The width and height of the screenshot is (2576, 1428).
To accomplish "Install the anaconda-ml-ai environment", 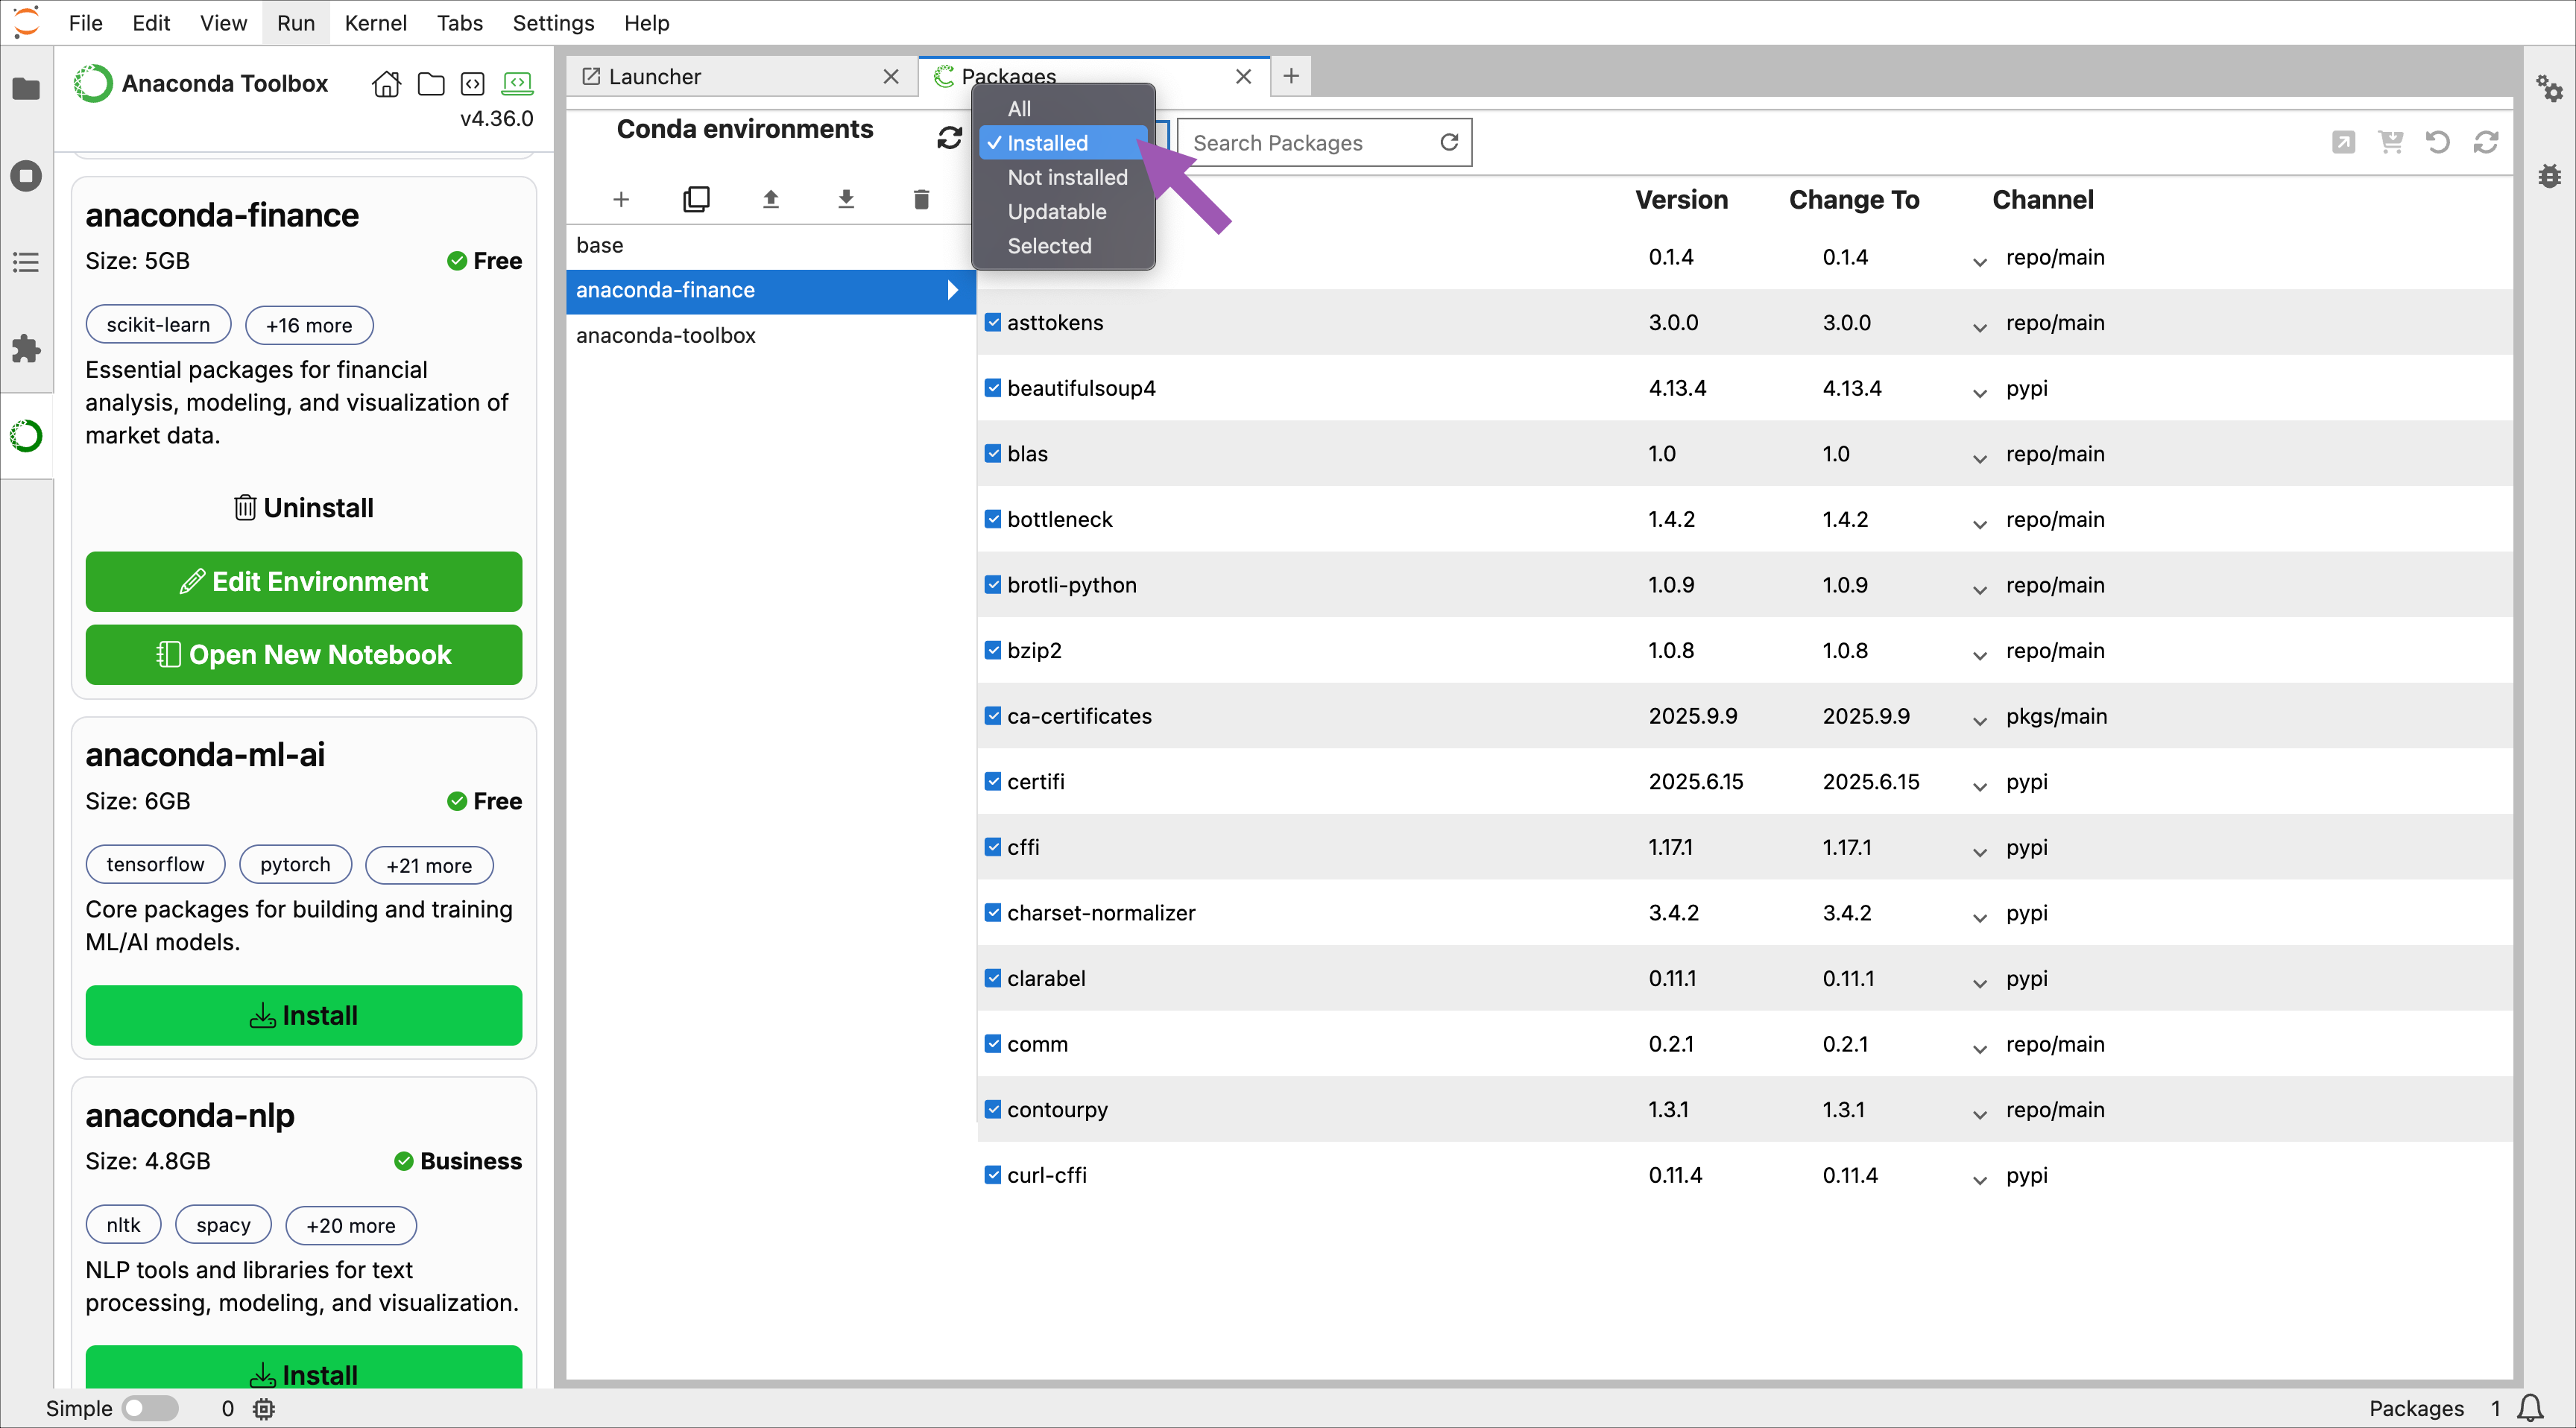I will point(303,1015).
